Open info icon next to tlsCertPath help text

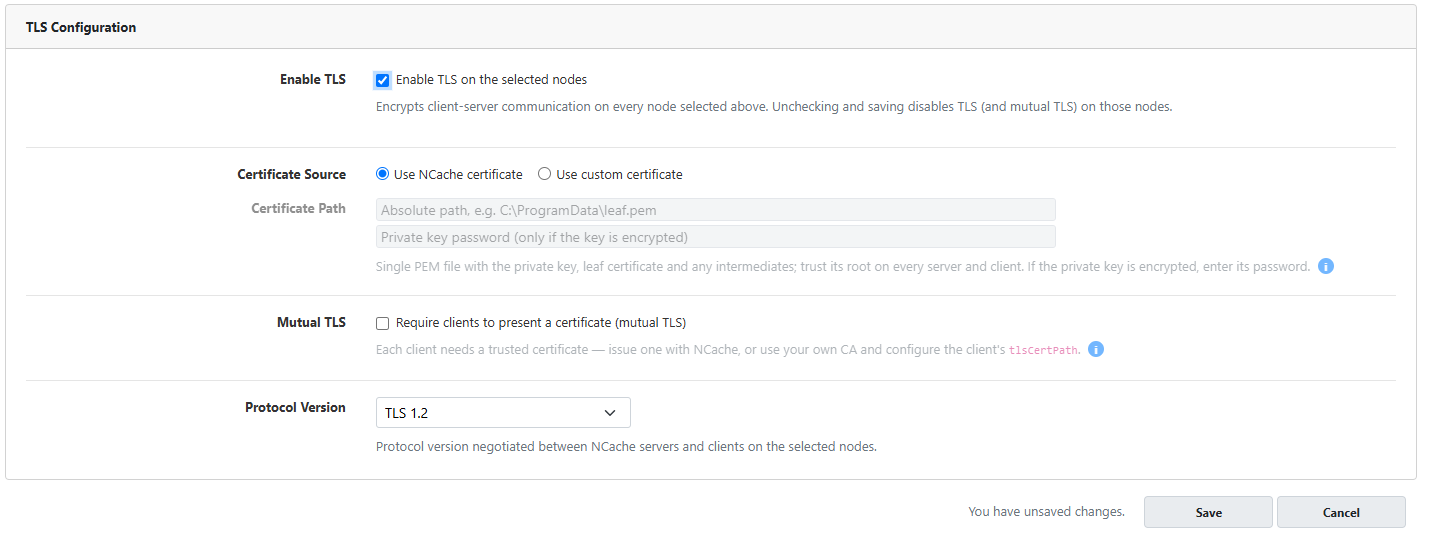[x=1096, y=350]
